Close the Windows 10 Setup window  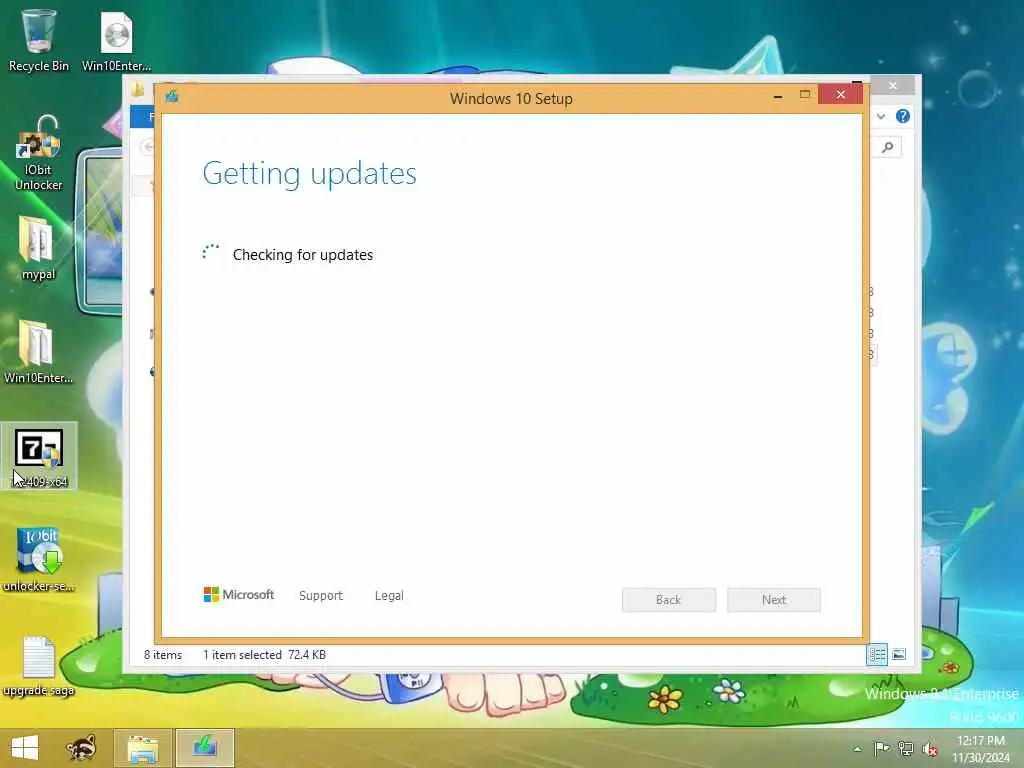pyautogui.click(x=840, y=95)
